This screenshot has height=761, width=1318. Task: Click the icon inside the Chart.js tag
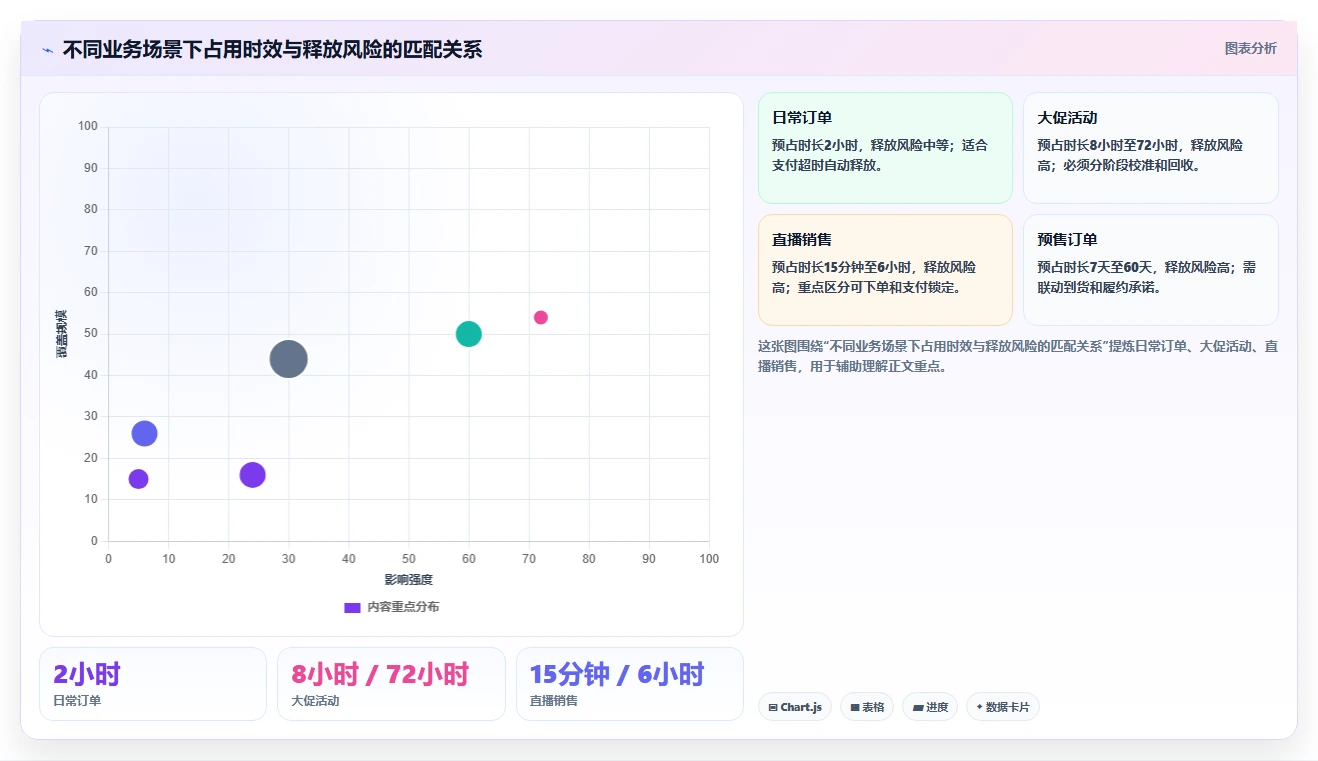coord(773,707)
